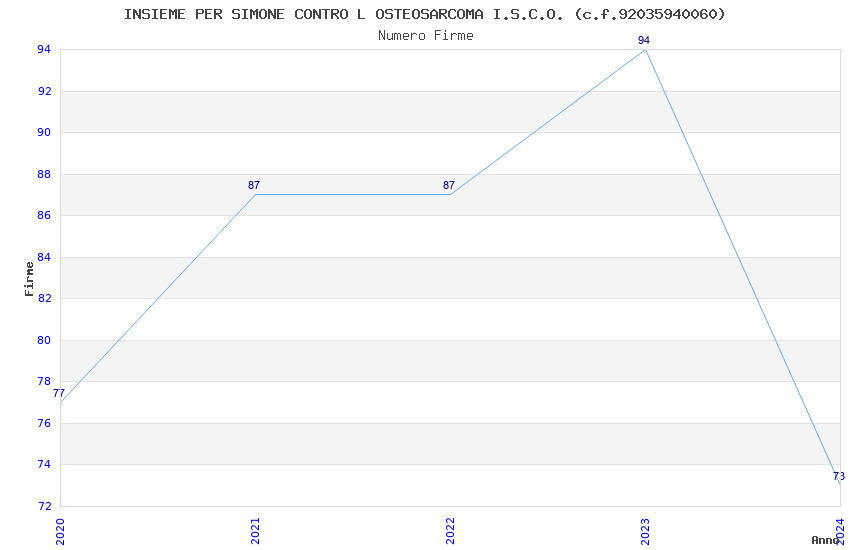
Task: Click the data label 73 at 2024
Action: click(839, 476)
